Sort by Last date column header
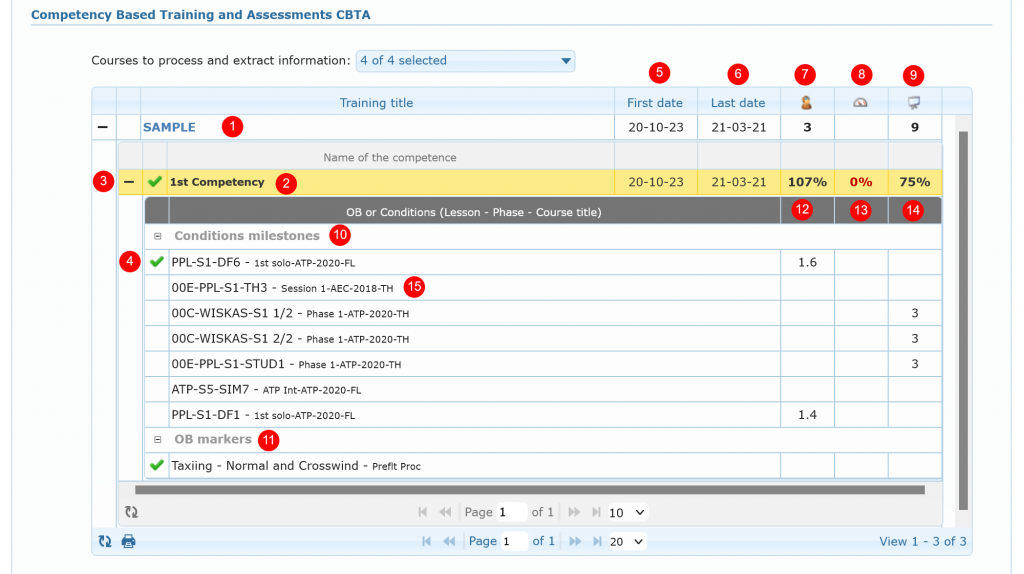This screenshot has height=574, width=1024. pos(738,102)
